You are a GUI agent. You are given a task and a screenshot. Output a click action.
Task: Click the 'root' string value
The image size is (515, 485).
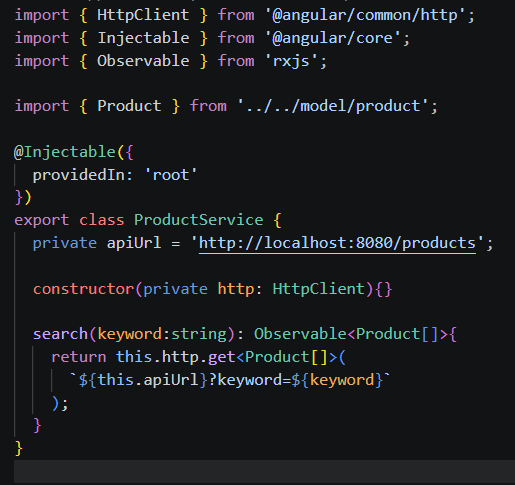pyautogui.click(x=171, y=175)
